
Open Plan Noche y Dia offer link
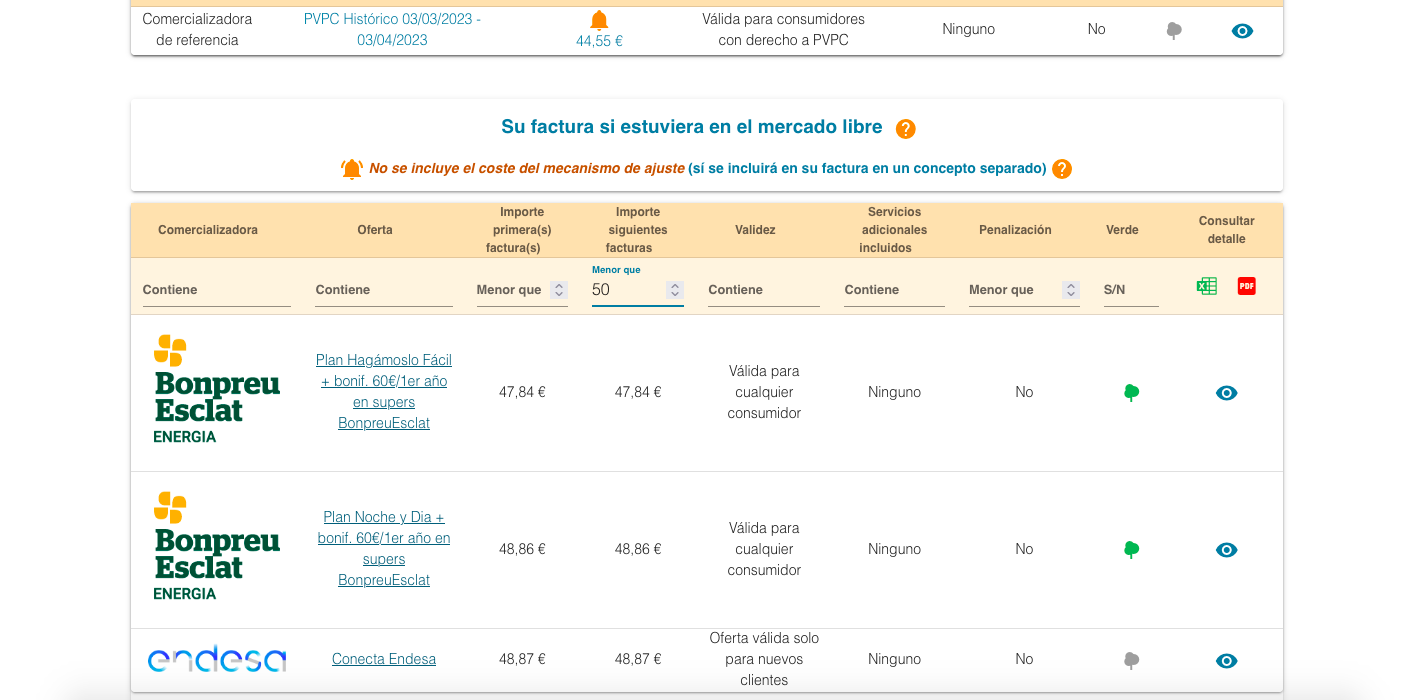(384, 548)
